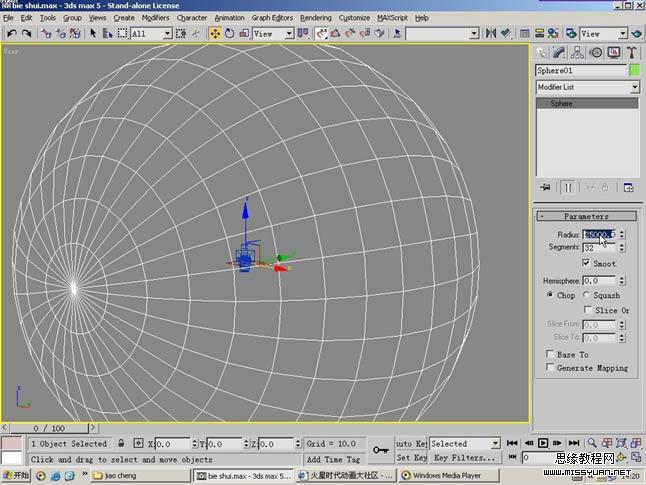Open the reference coordinate View dropdown
Viewport: 646px width, 485px height.
coord(273,34)
